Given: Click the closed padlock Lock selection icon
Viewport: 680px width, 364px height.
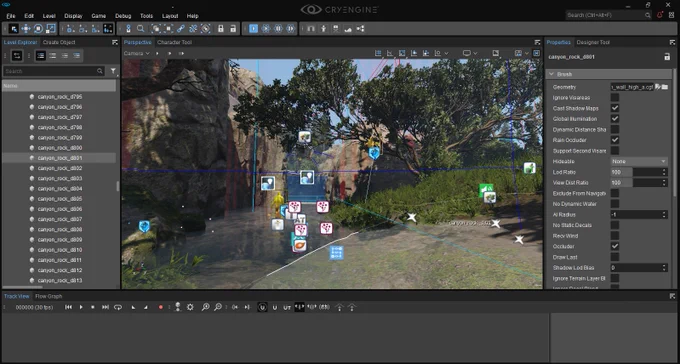Looking at the screenshot, I should (221, 29).
